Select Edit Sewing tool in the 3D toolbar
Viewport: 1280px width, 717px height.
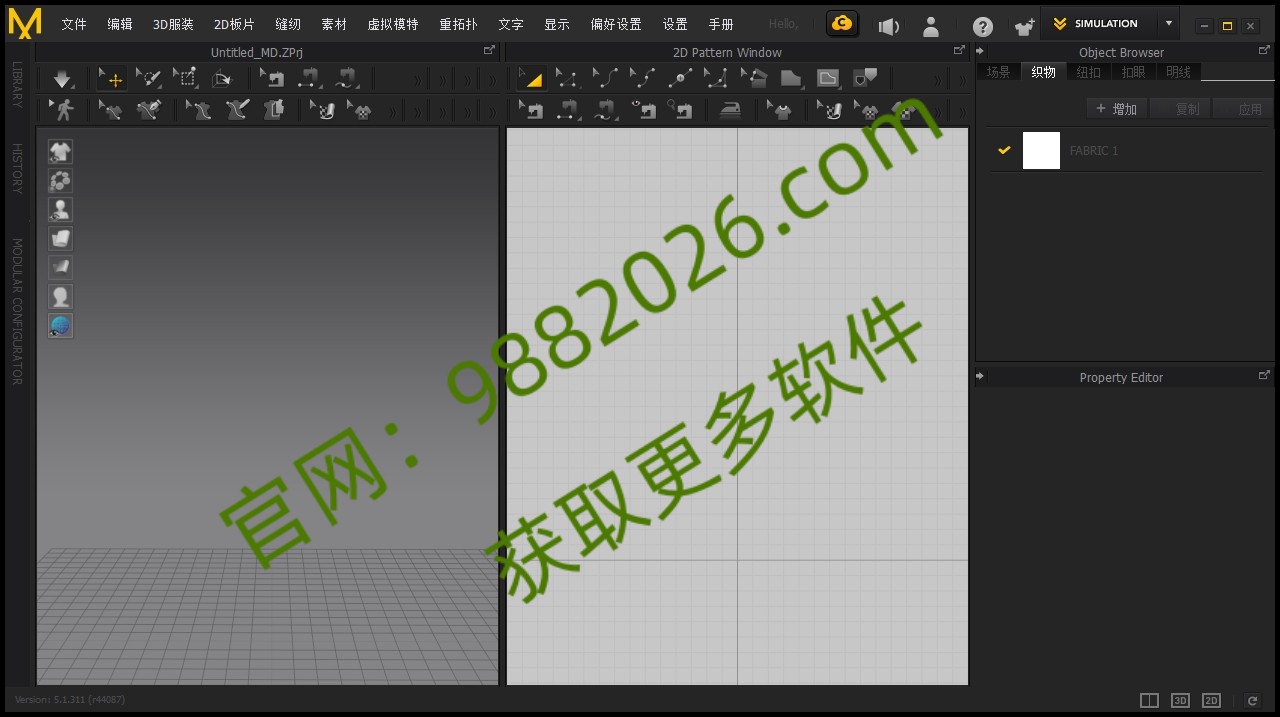[x=272, y=79]
